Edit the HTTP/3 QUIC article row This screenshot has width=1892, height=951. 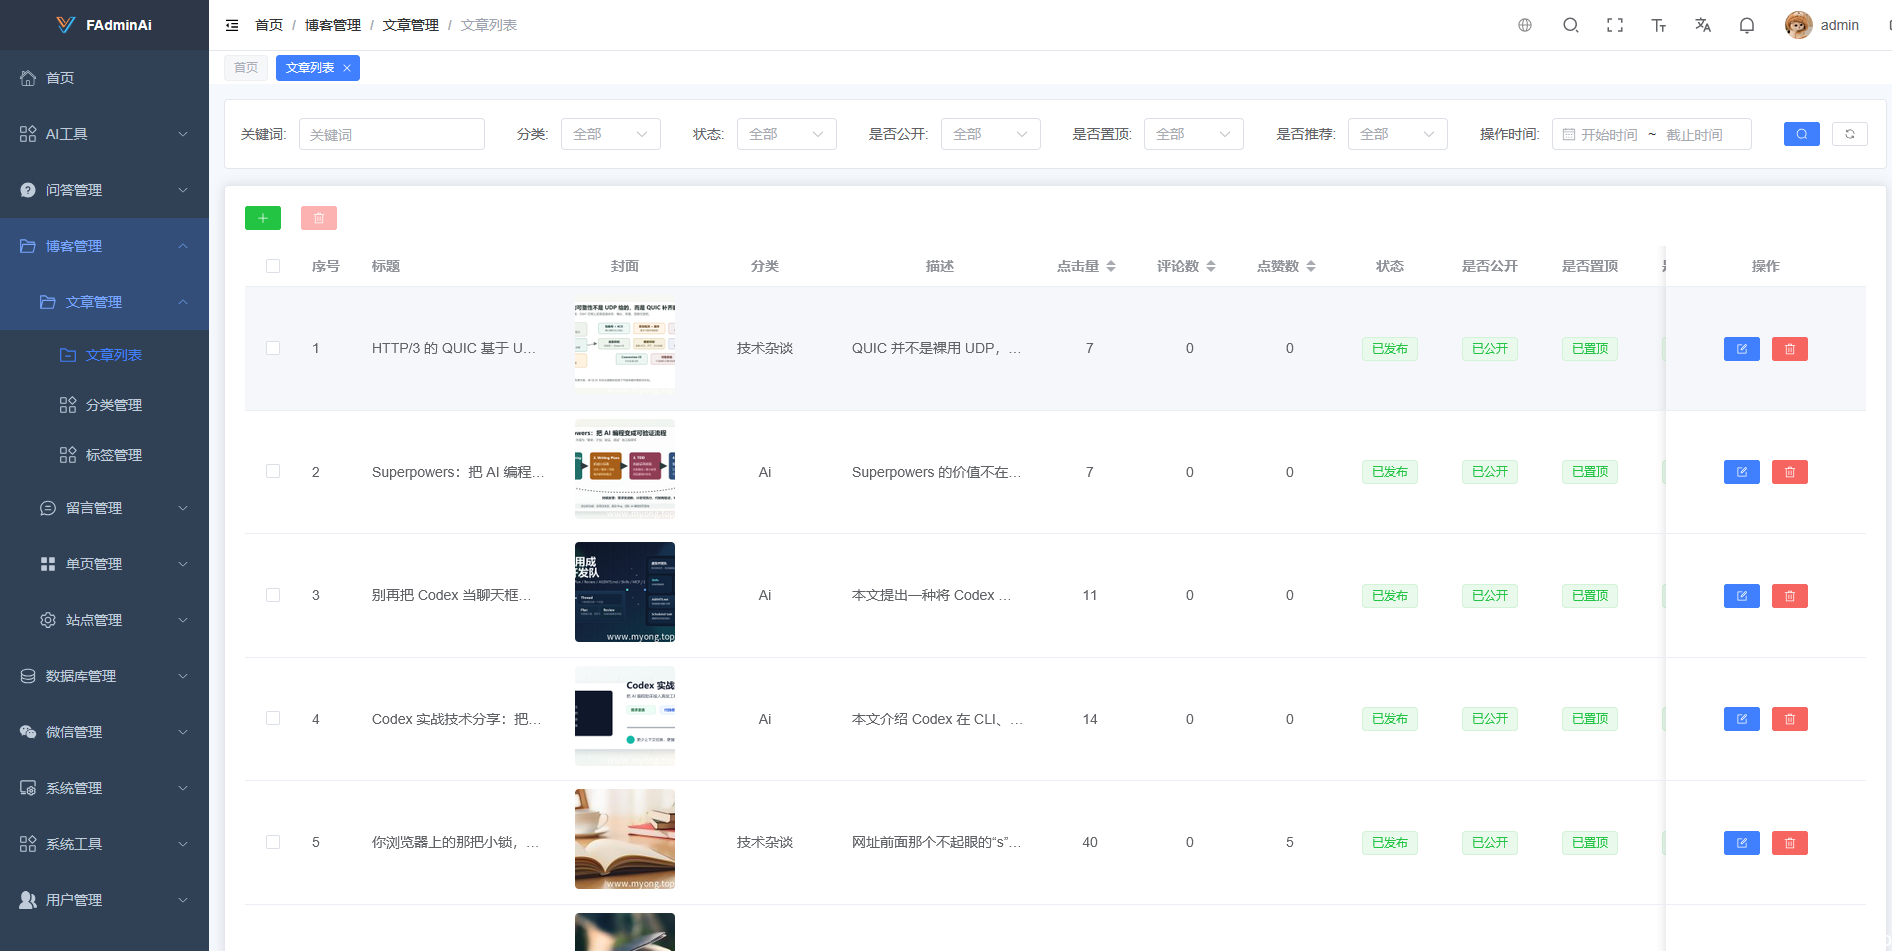click(x=1742, y=349)
